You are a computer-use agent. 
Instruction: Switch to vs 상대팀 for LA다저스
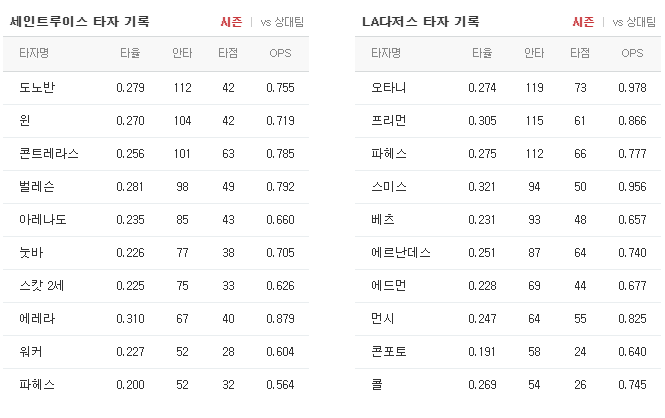[634, 22]
